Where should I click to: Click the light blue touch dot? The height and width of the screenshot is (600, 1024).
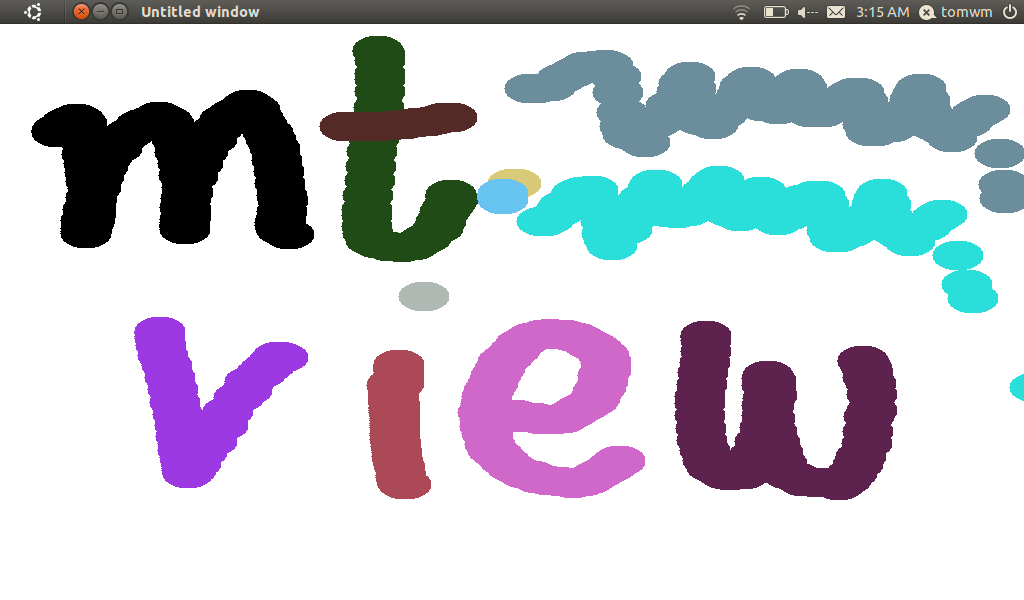coord(502,196)
